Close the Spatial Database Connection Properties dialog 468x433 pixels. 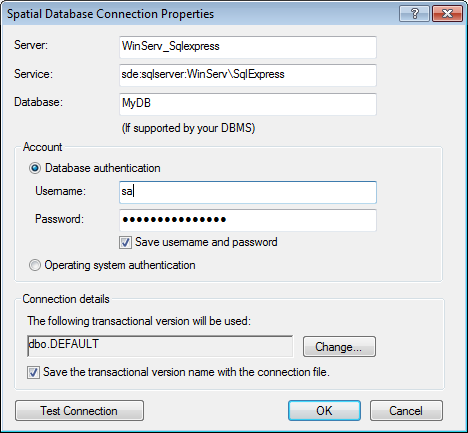[447, 14]
